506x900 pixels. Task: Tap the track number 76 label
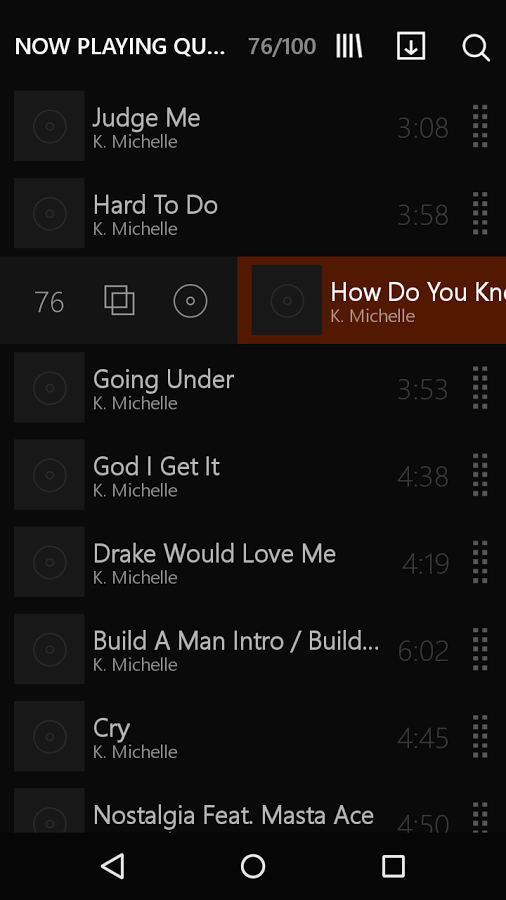point(49,302)
